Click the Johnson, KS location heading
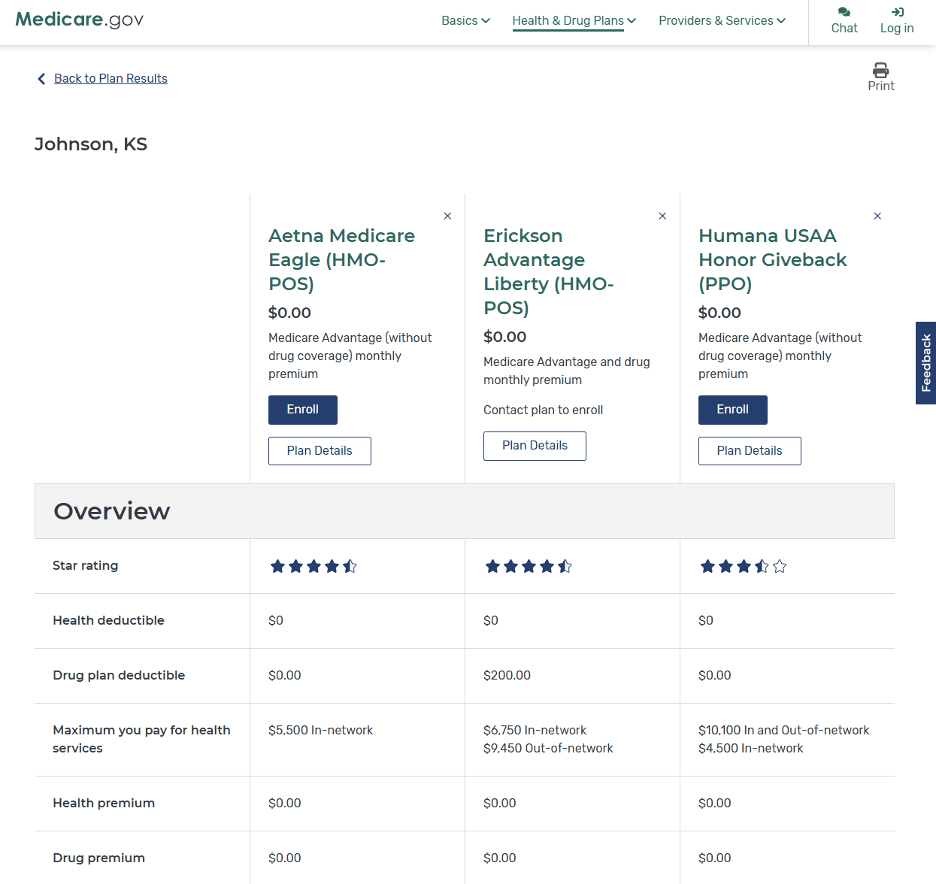The image size is (936, 884). point(91,144)
